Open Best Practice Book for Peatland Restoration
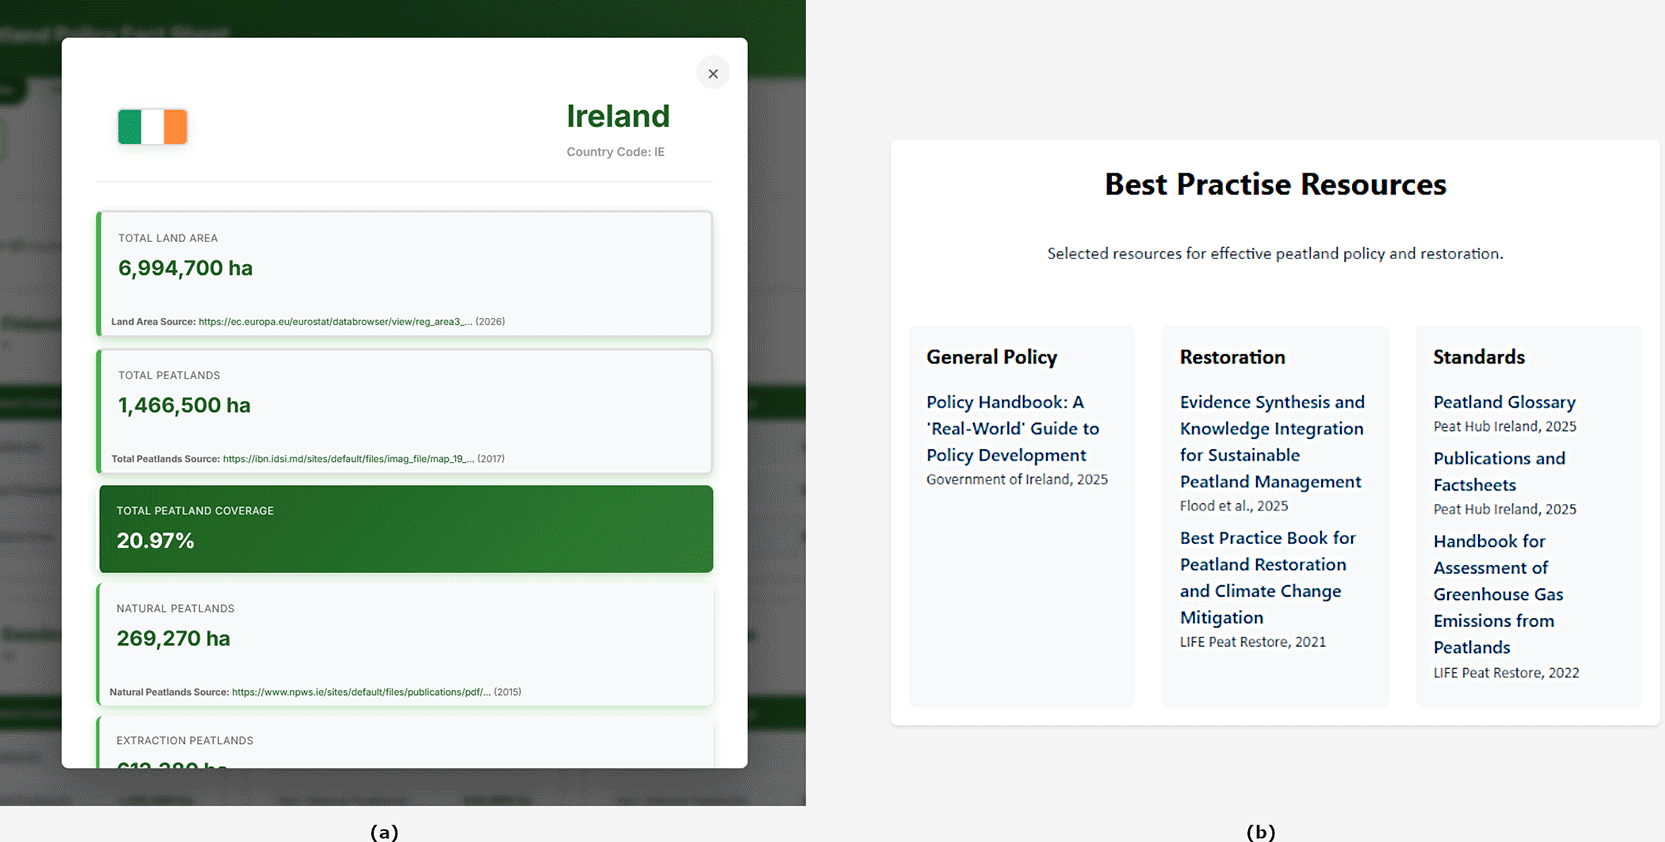 coord(1268,577)
